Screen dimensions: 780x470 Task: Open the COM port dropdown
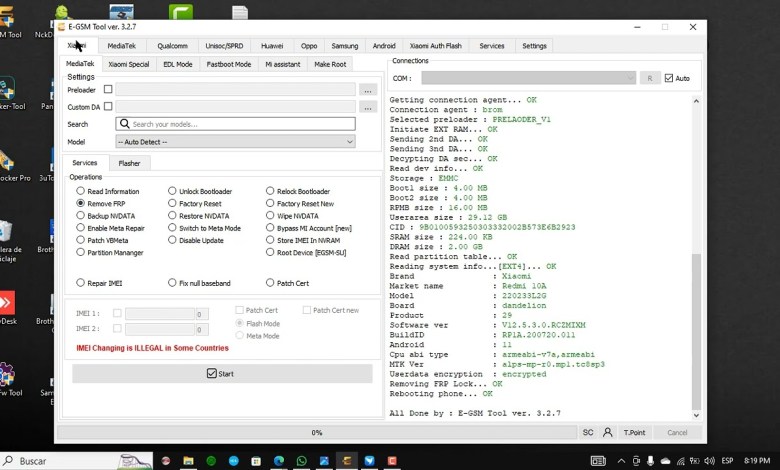[528, 78]
